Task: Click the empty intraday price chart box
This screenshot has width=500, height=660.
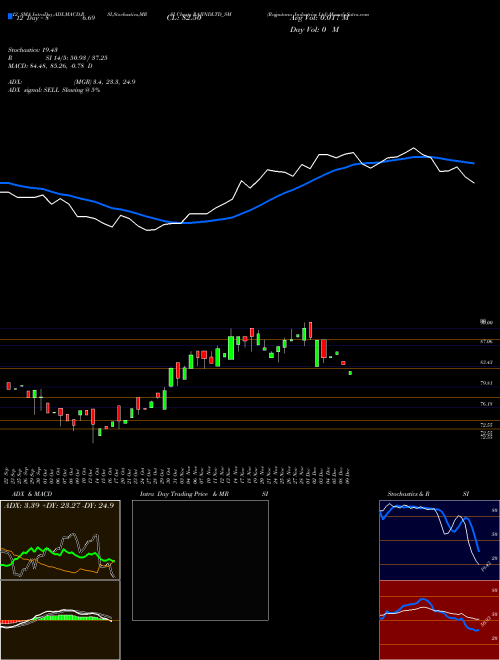Action: click(x=200, y=560)
